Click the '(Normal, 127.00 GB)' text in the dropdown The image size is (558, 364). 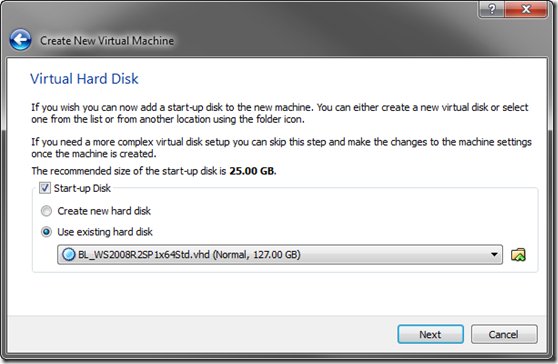coord(257,255)
